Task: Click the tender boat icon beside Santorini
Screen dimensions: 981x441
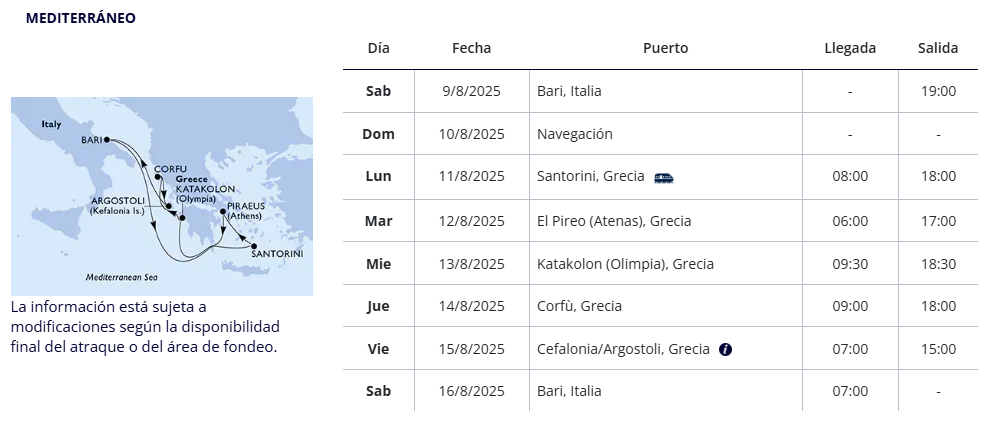Action: (664, 178)
